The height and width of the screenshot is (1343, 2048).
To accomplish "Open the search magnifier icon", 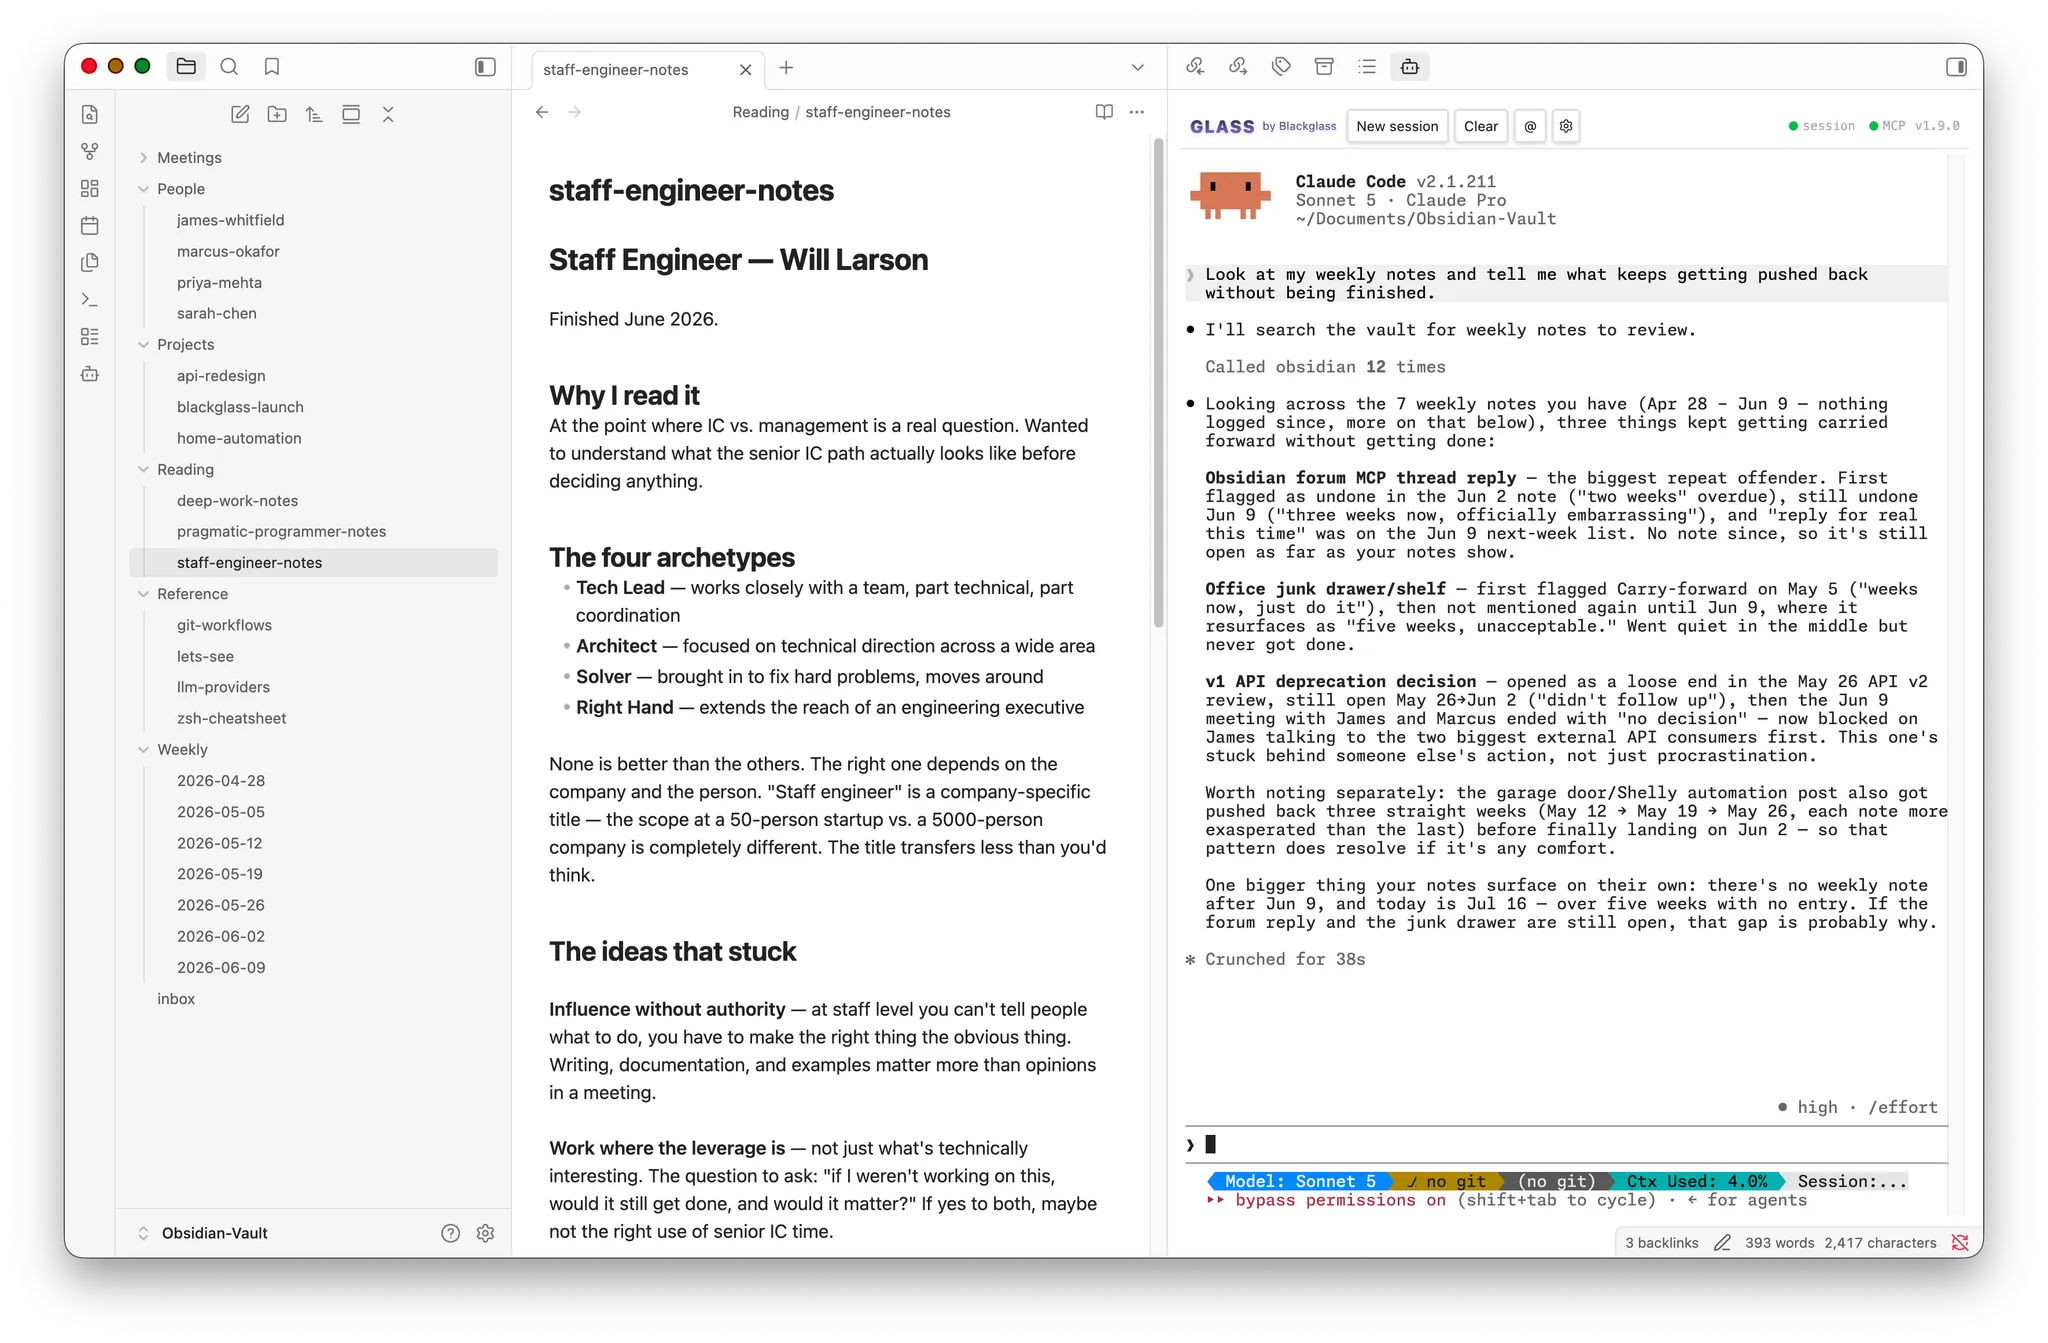I will 229,66.
